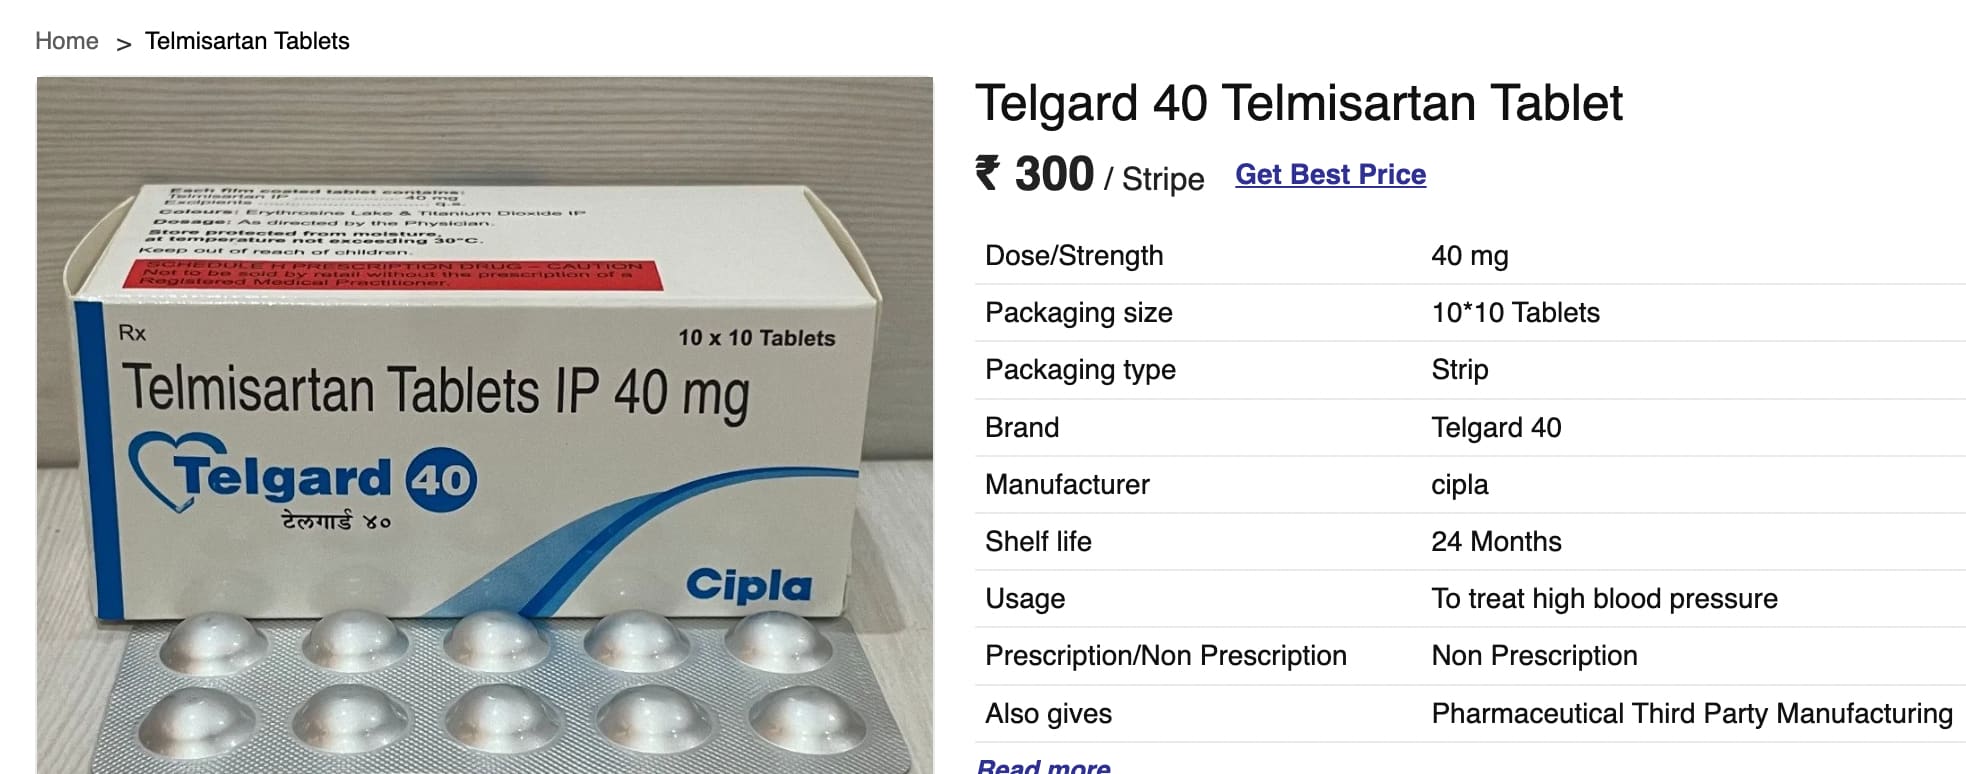Expand details with Read more
The image size is (1966, 774).
tap(1043, 766)
